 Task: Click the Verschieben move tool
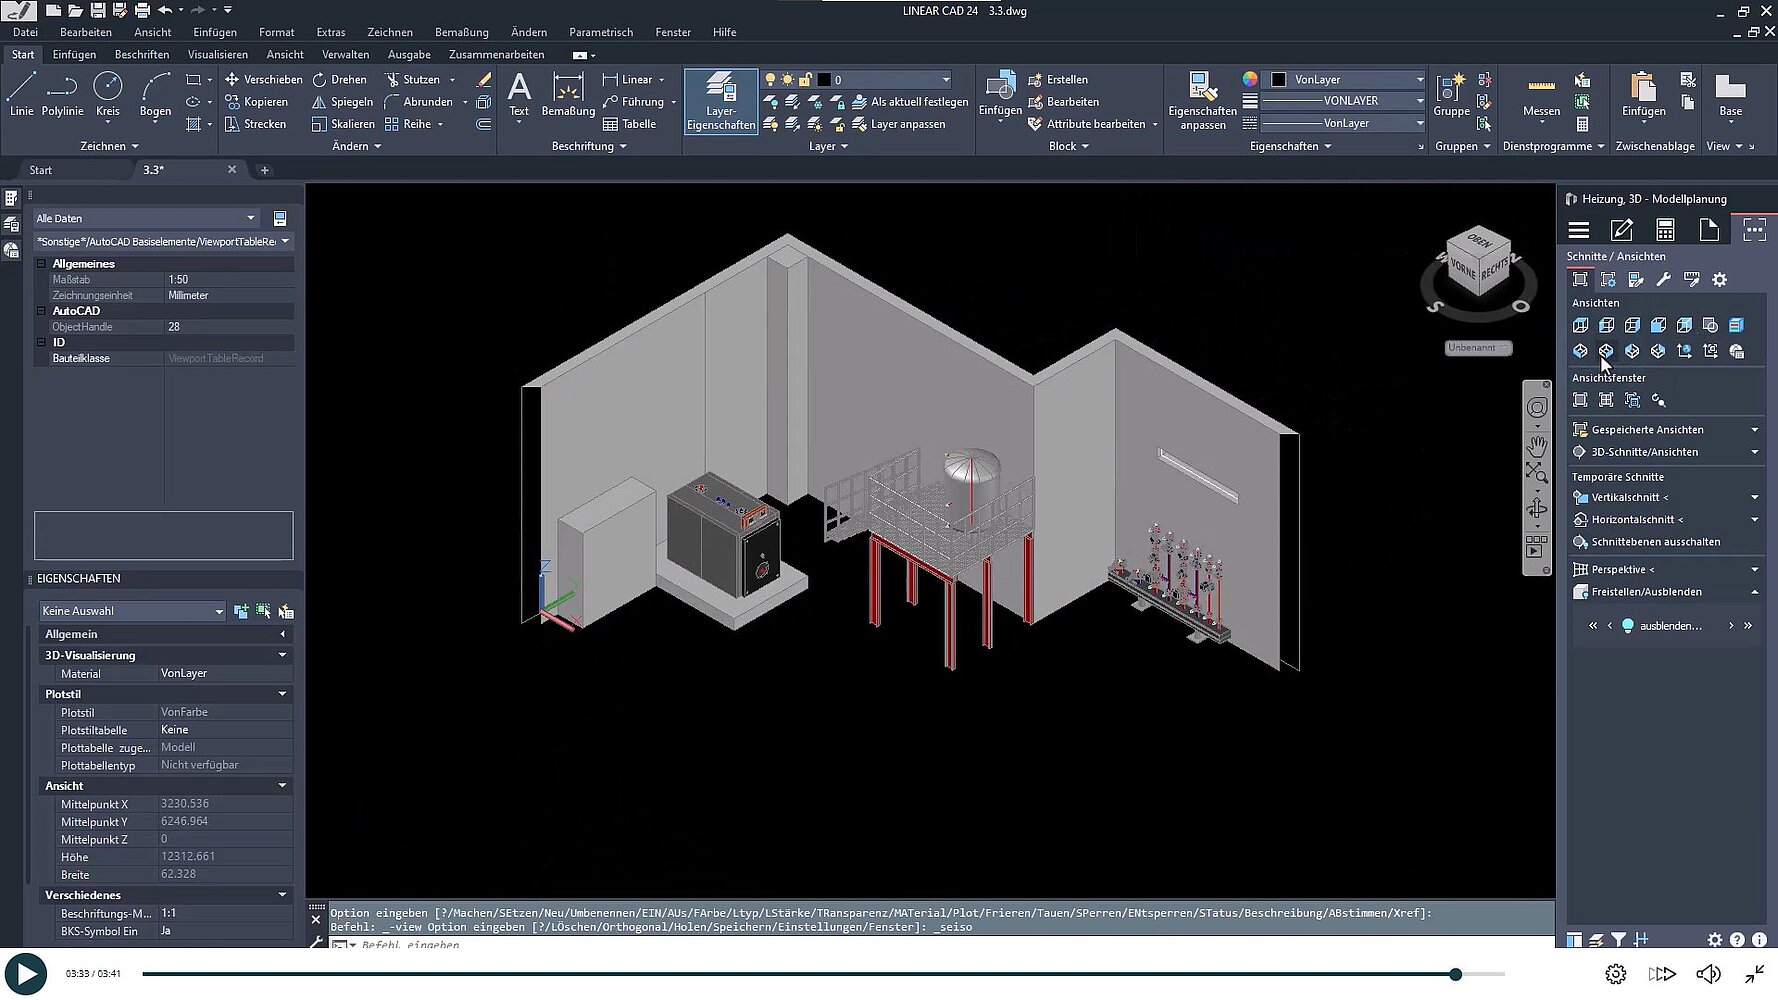click(263, 79)
